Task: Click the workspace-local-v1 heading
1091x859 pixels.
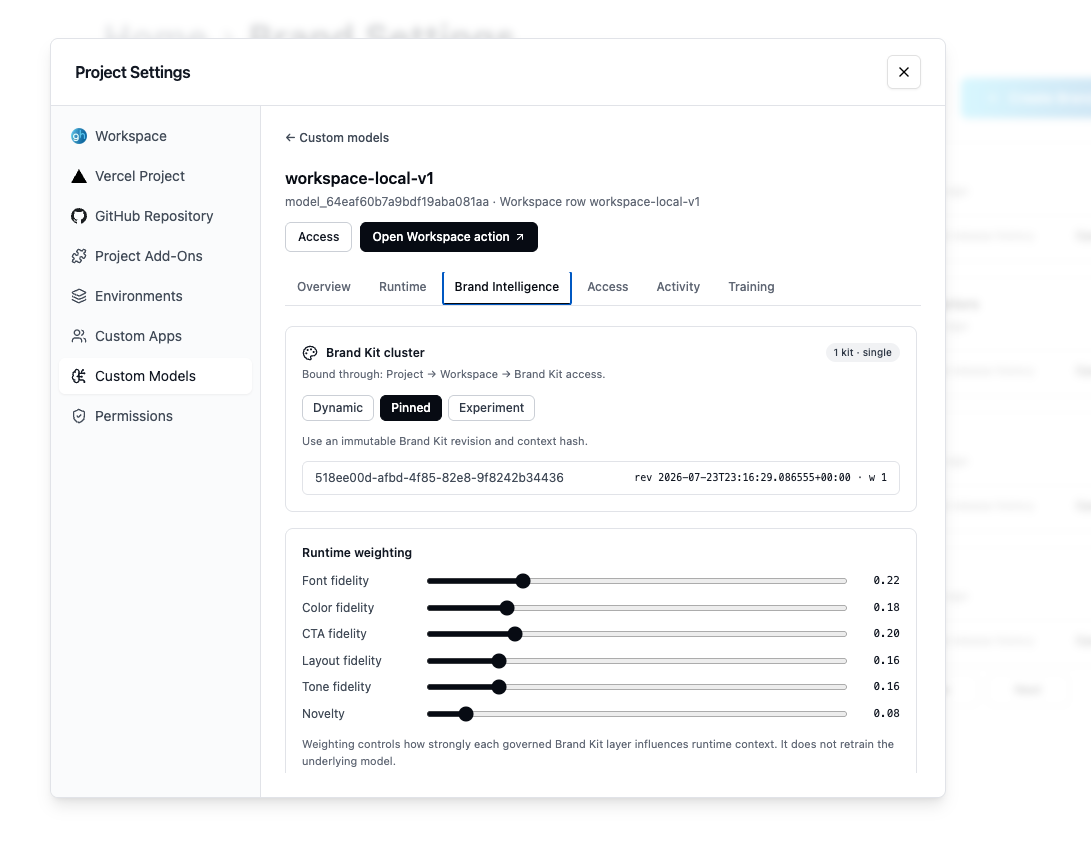Action: point(359,178)
